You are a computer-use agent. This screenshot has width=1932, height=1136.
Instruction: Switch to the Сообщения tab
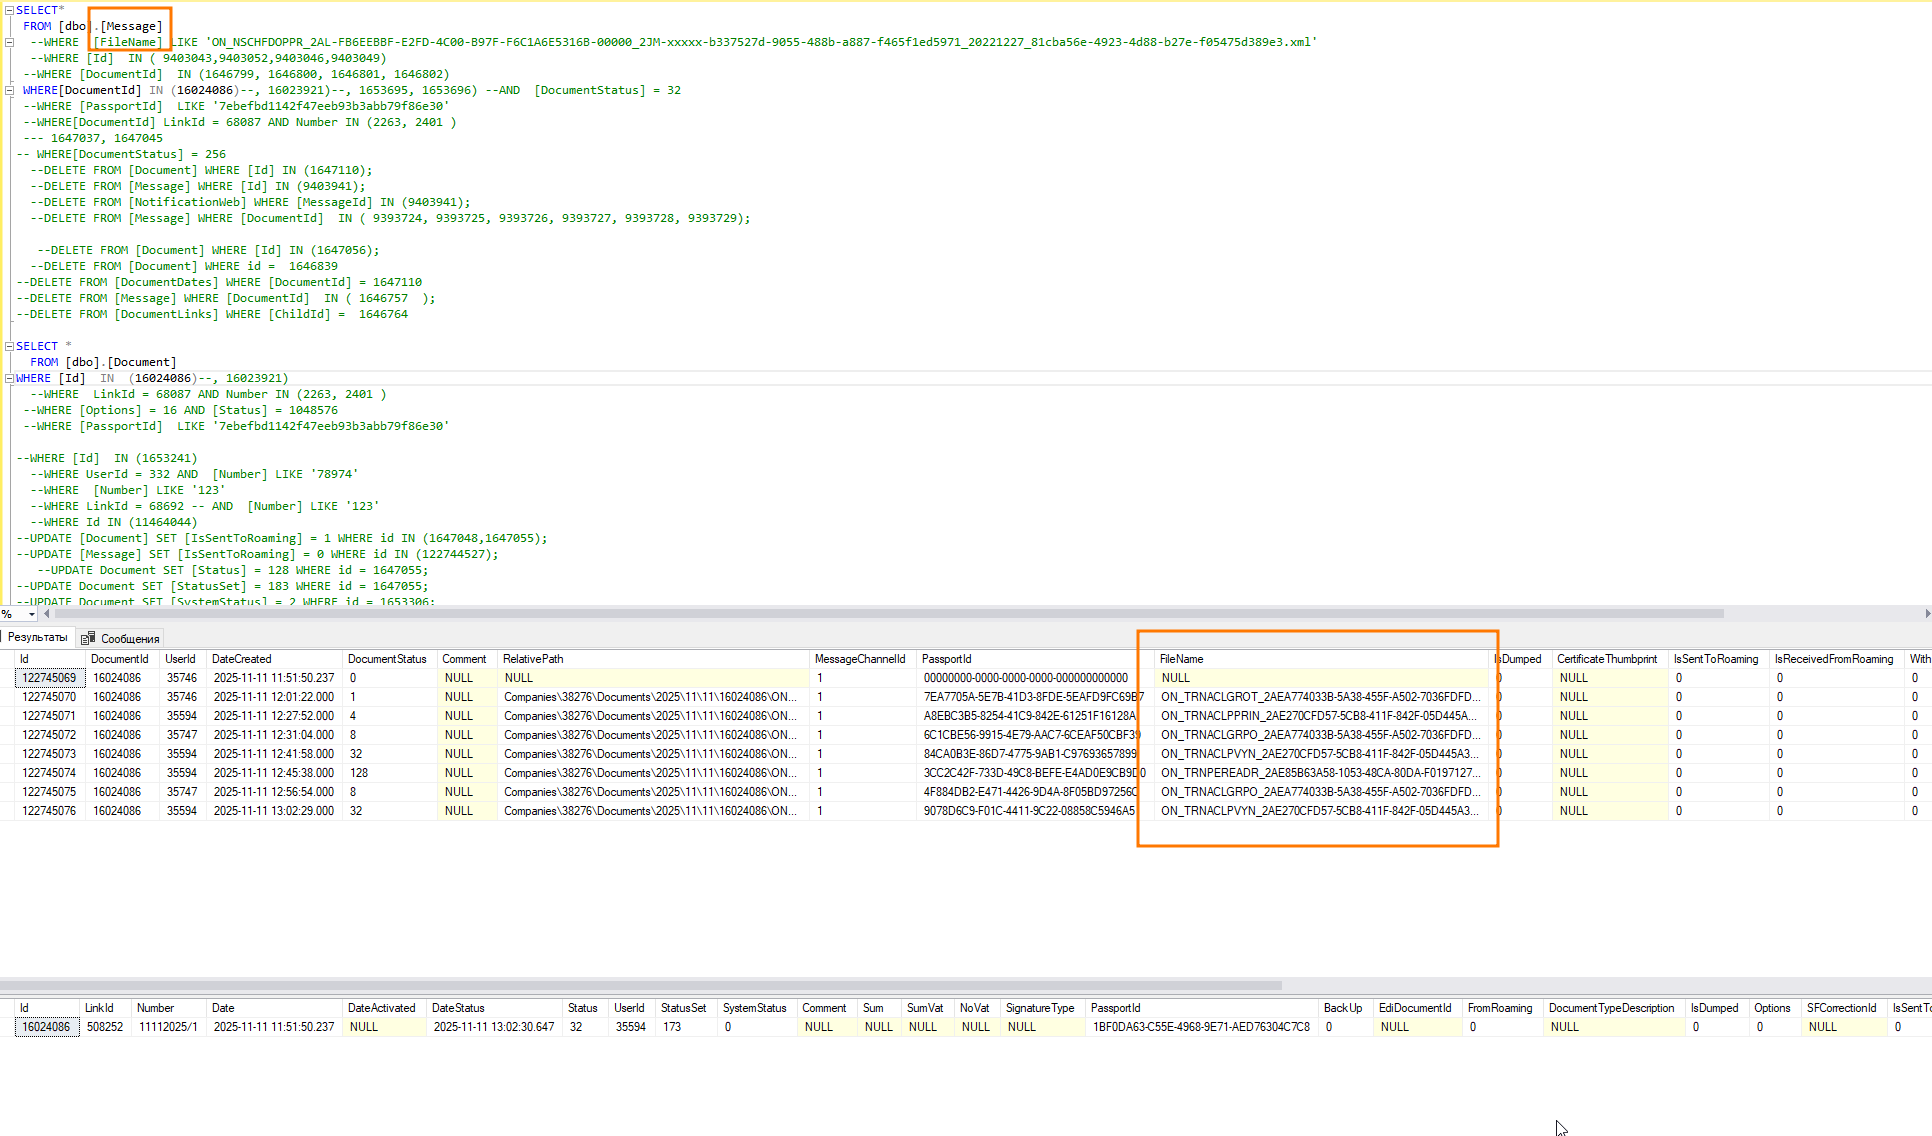129,639
